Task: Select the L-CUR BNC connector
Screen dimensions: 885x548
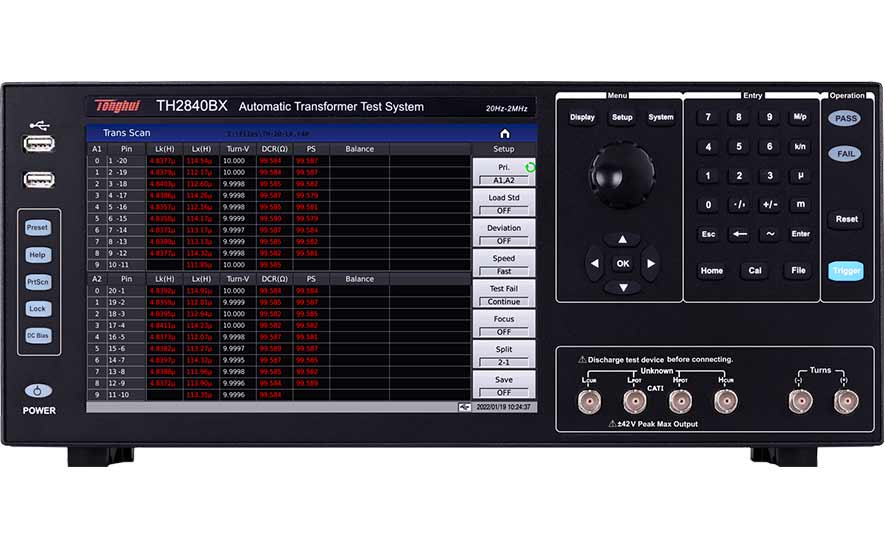Action: click(x=589, y=402)
